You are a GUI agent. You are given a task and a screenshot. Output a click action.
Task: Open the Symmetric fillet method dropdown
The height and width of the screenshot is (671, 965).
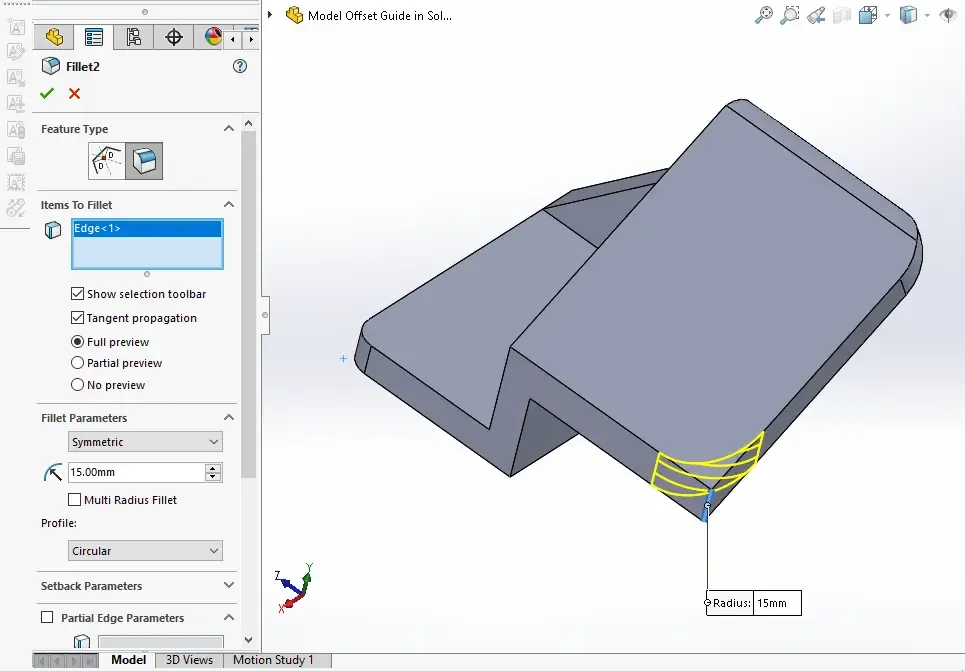[146, 442]
